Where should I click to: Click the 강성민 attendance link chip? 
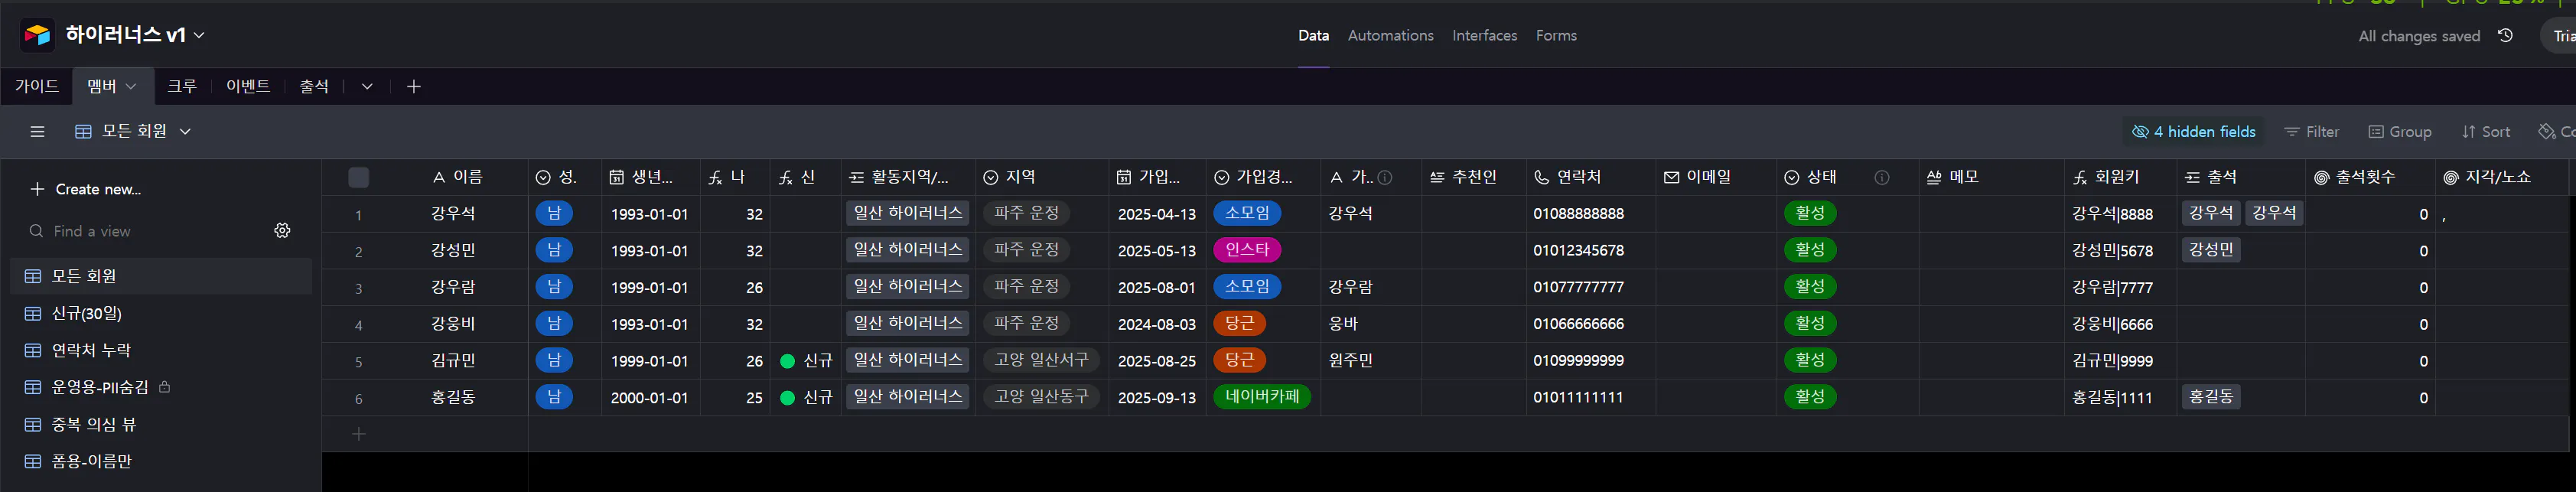[2210, 250]
